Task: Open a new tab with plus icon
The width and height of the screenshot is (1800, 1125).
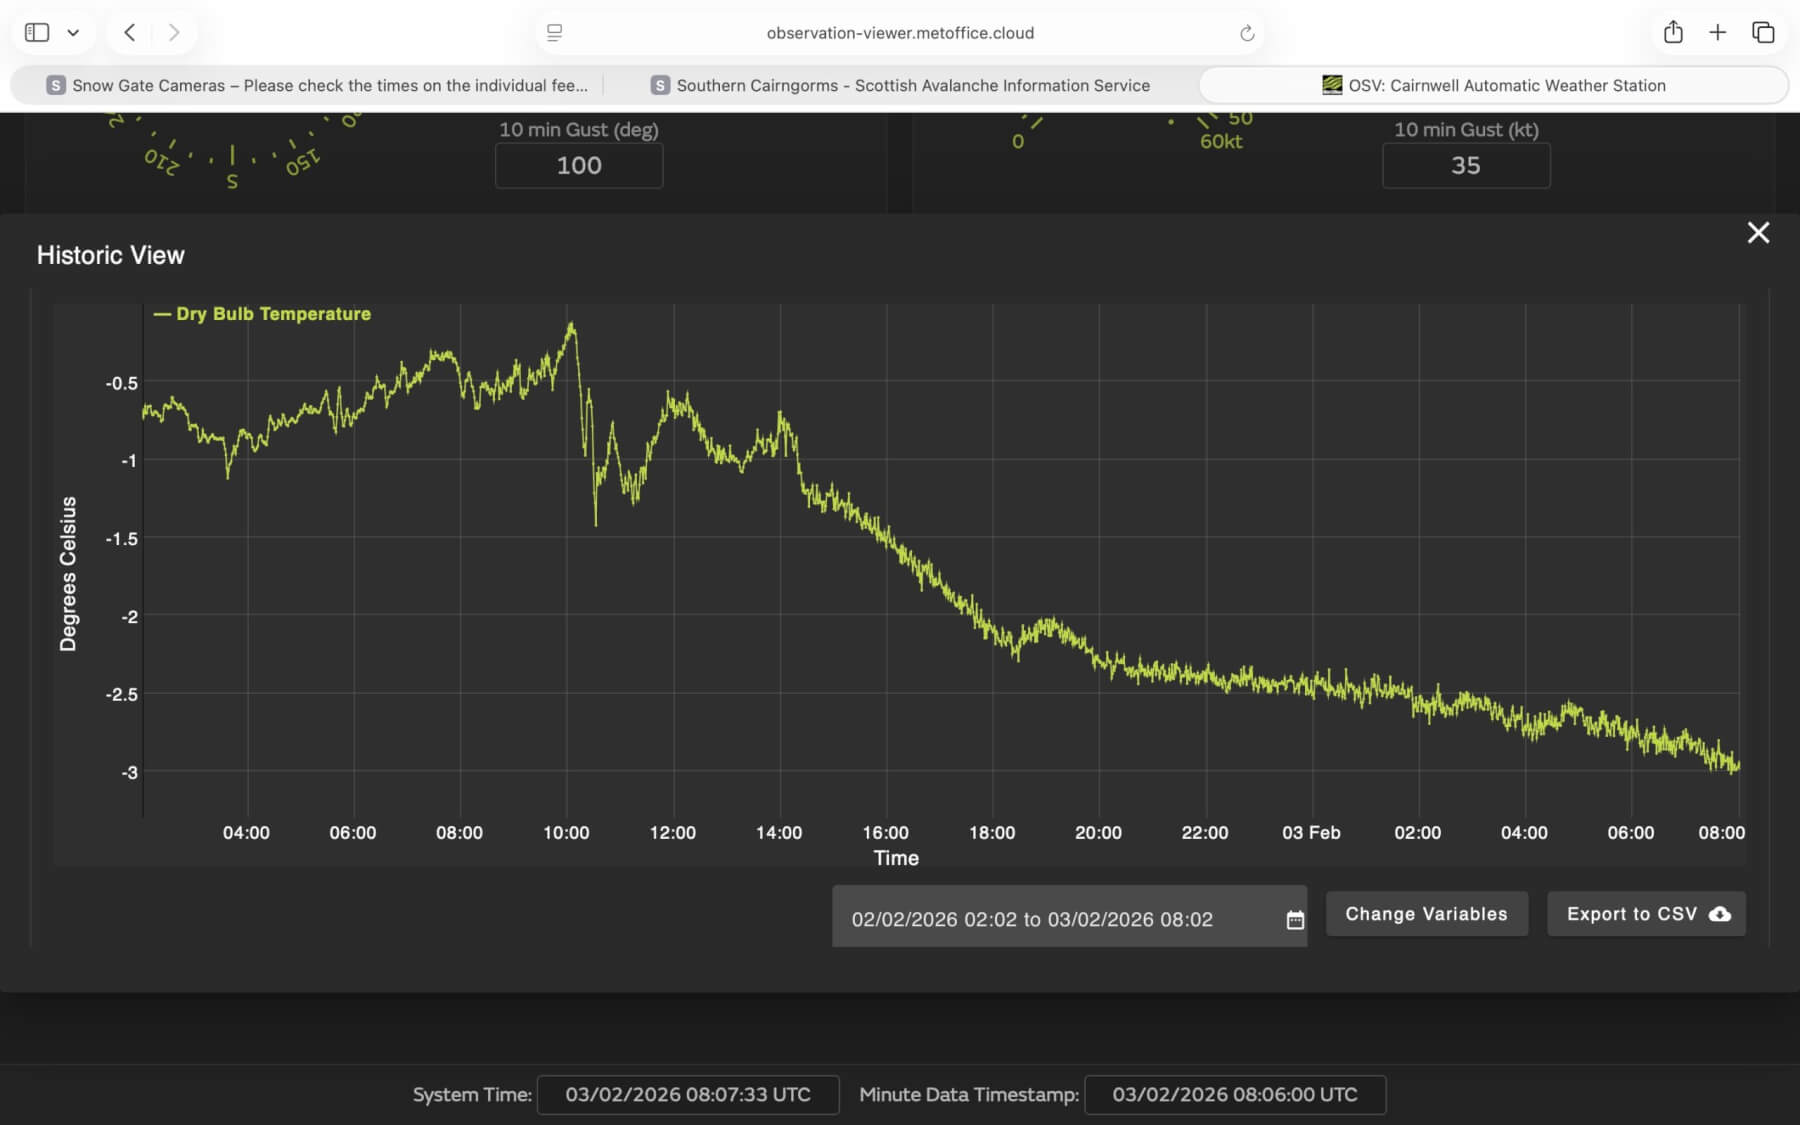Action: 1717,33
